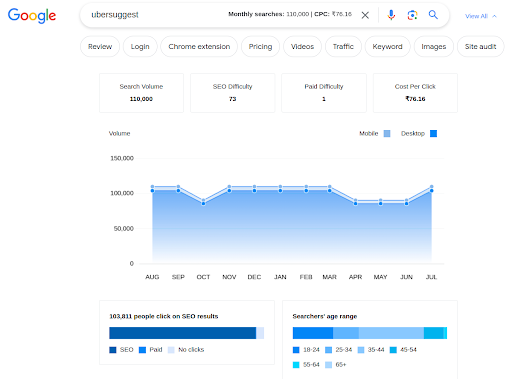
Task: Click the 35-44 age legend swatch
Action: tap(361, 350)
